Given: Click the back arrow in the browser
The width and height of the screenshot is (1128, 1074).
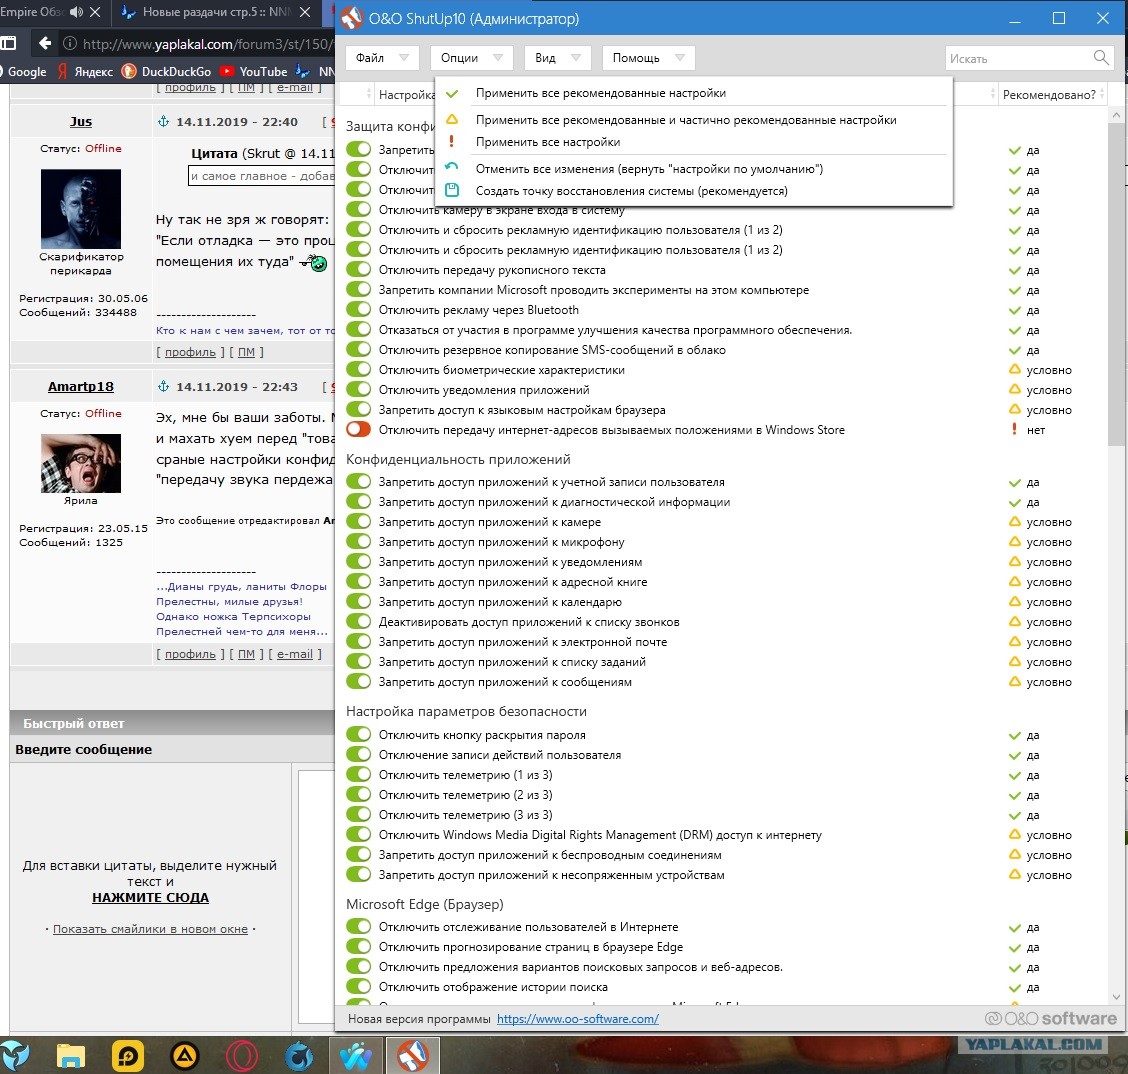Looking at the screenshot, I should coord(45,43).
